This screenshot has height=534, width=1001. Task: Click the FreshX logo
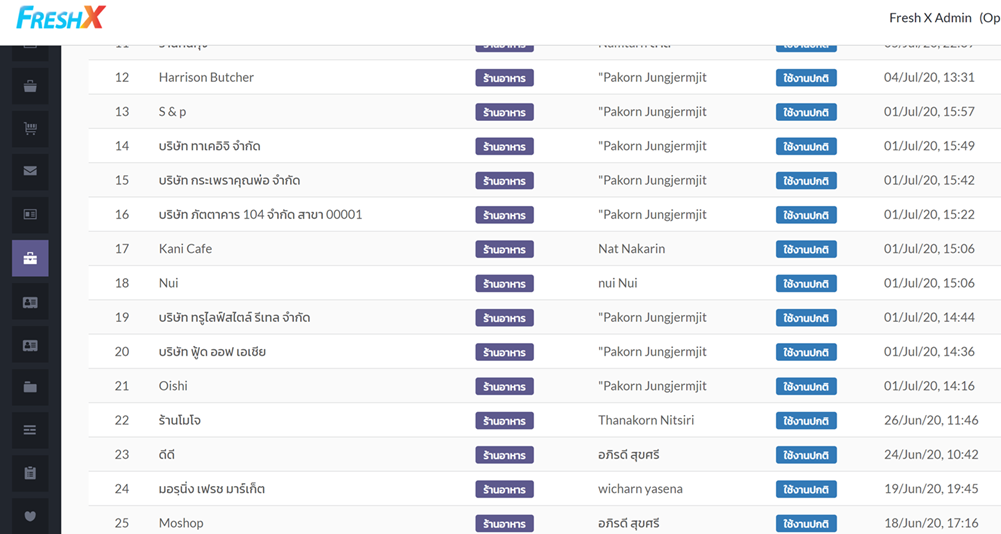[x=61, y=18]
